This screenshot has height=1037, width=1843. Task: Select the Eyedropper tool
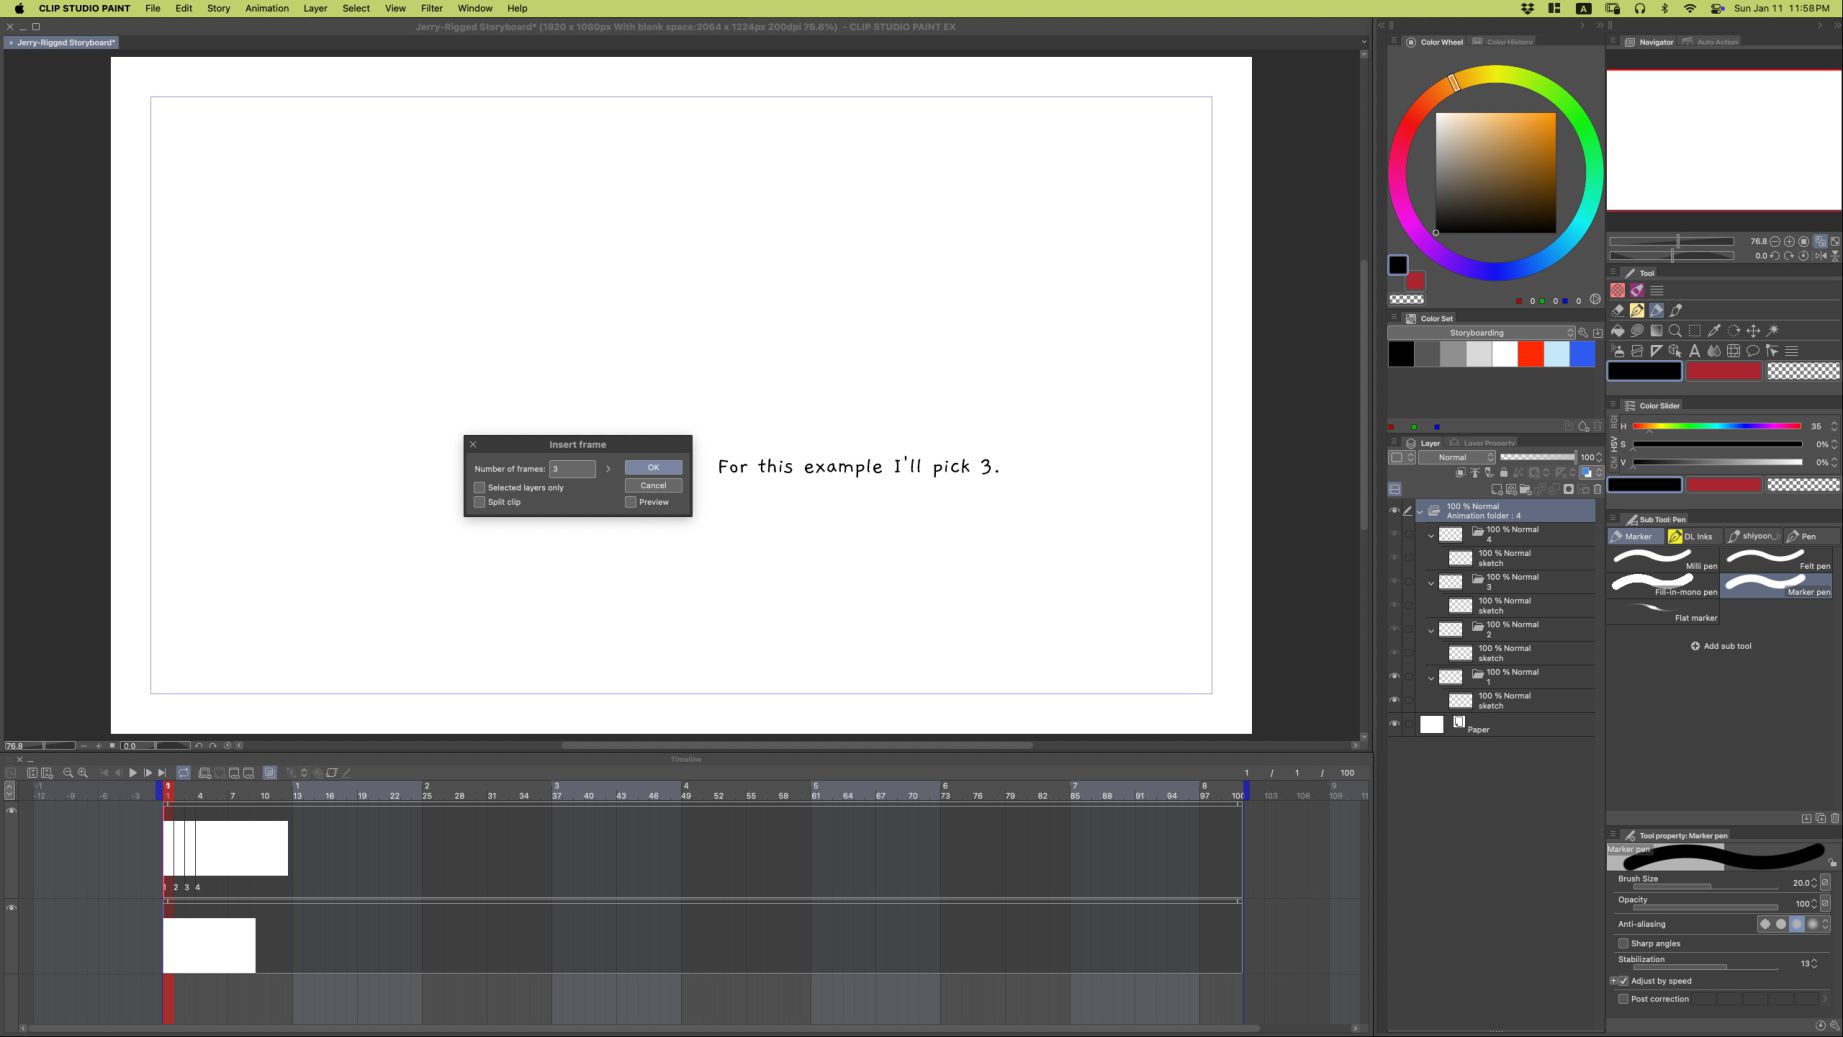[x=1714, y=331]
